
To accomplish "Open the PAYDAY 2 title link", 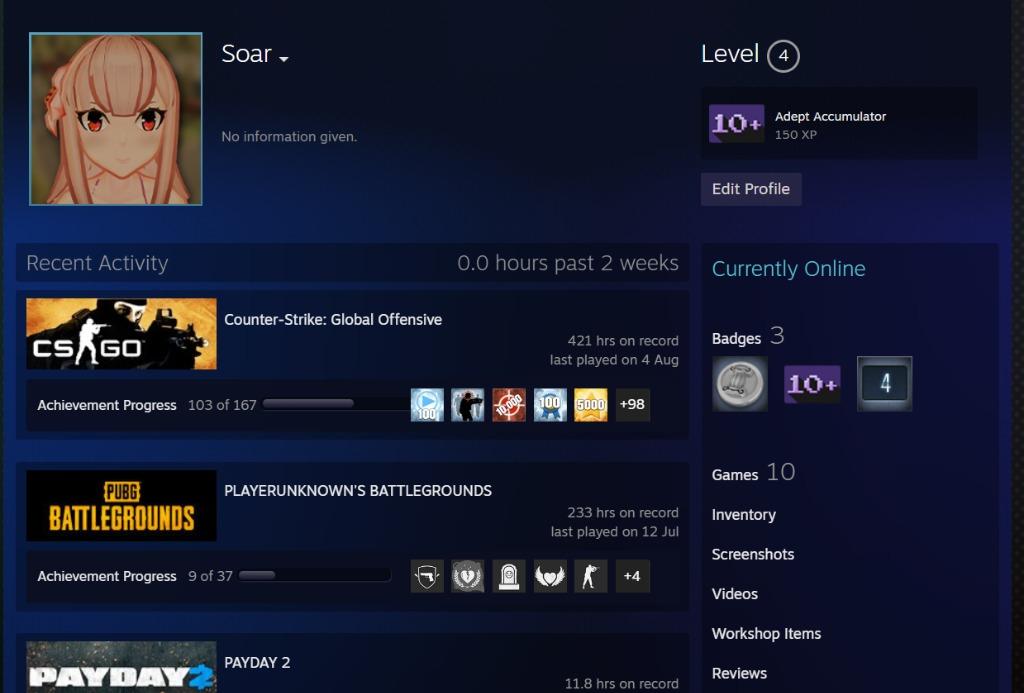I will coord(257,662).
